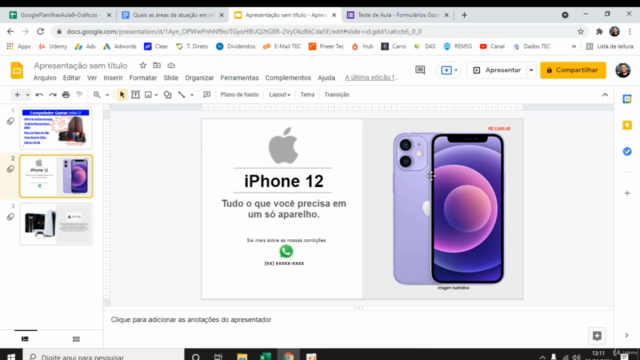Choose the select cursor tool
The height and width of the screenshot is (360, 640).
coord(122,95)
